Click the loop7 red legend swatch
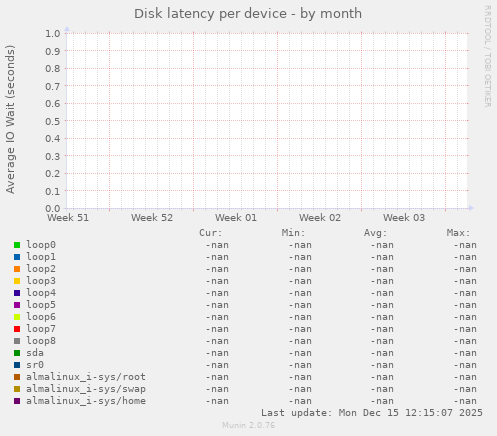This screenshot has height=436, width=497. coord(17,329)
